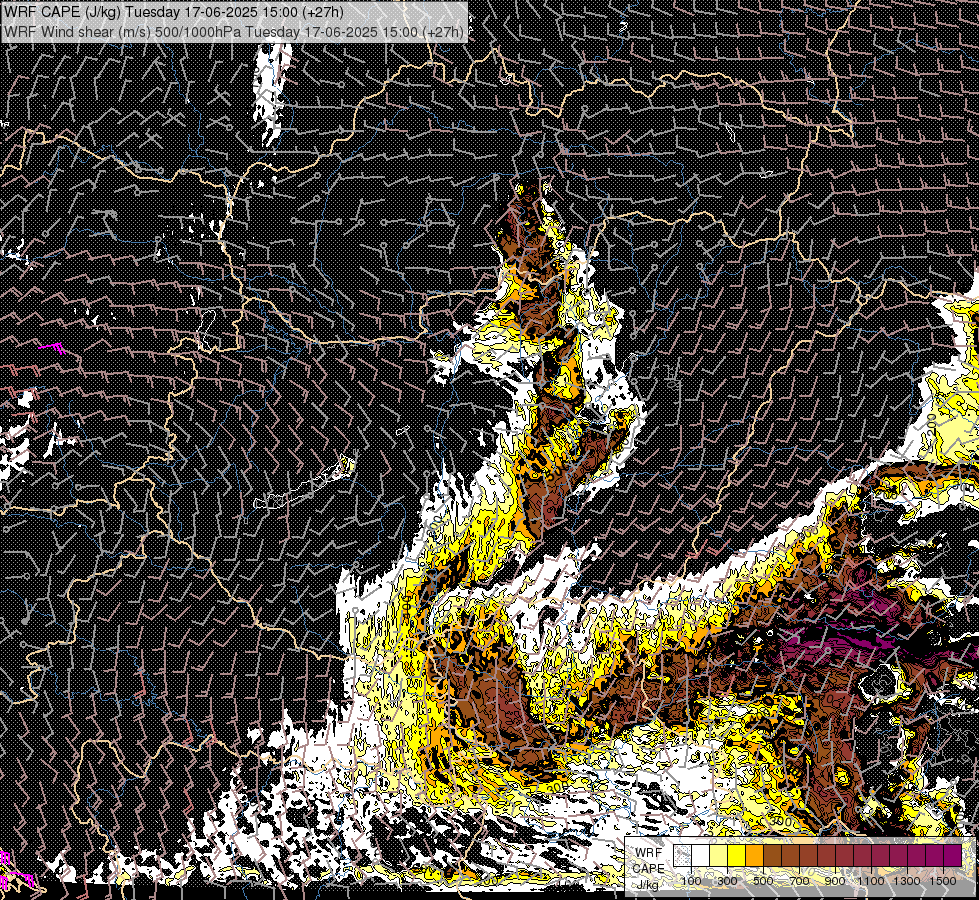Screen dimensions: 979x900
Task: Click the WRF Wind shear title line
Action: [x=234, y=32]
